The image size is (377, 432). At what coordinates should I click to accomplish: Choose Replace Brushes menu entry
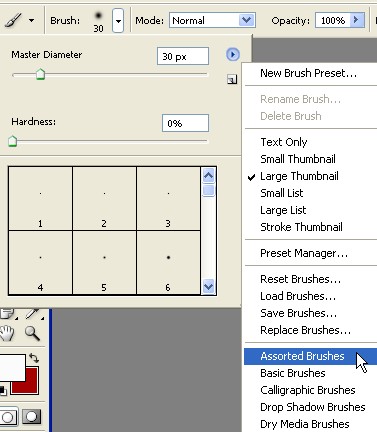[305, 330]
